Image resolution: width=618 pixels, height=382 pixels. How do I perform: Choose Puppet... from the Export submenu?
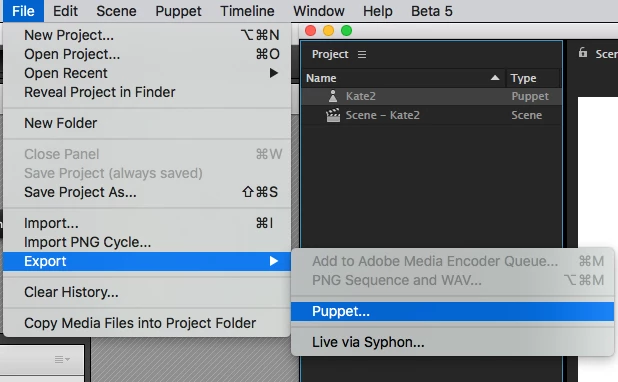coord(452,311)
